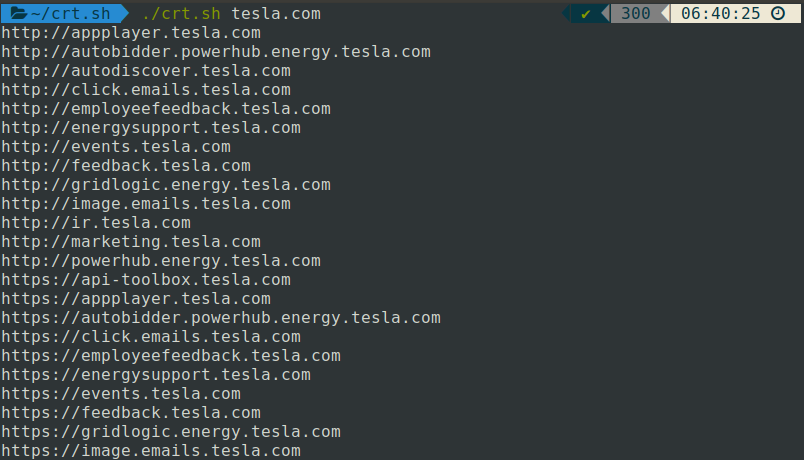
Task: Click the green checkmark status icon
Action: click(585, 14)
